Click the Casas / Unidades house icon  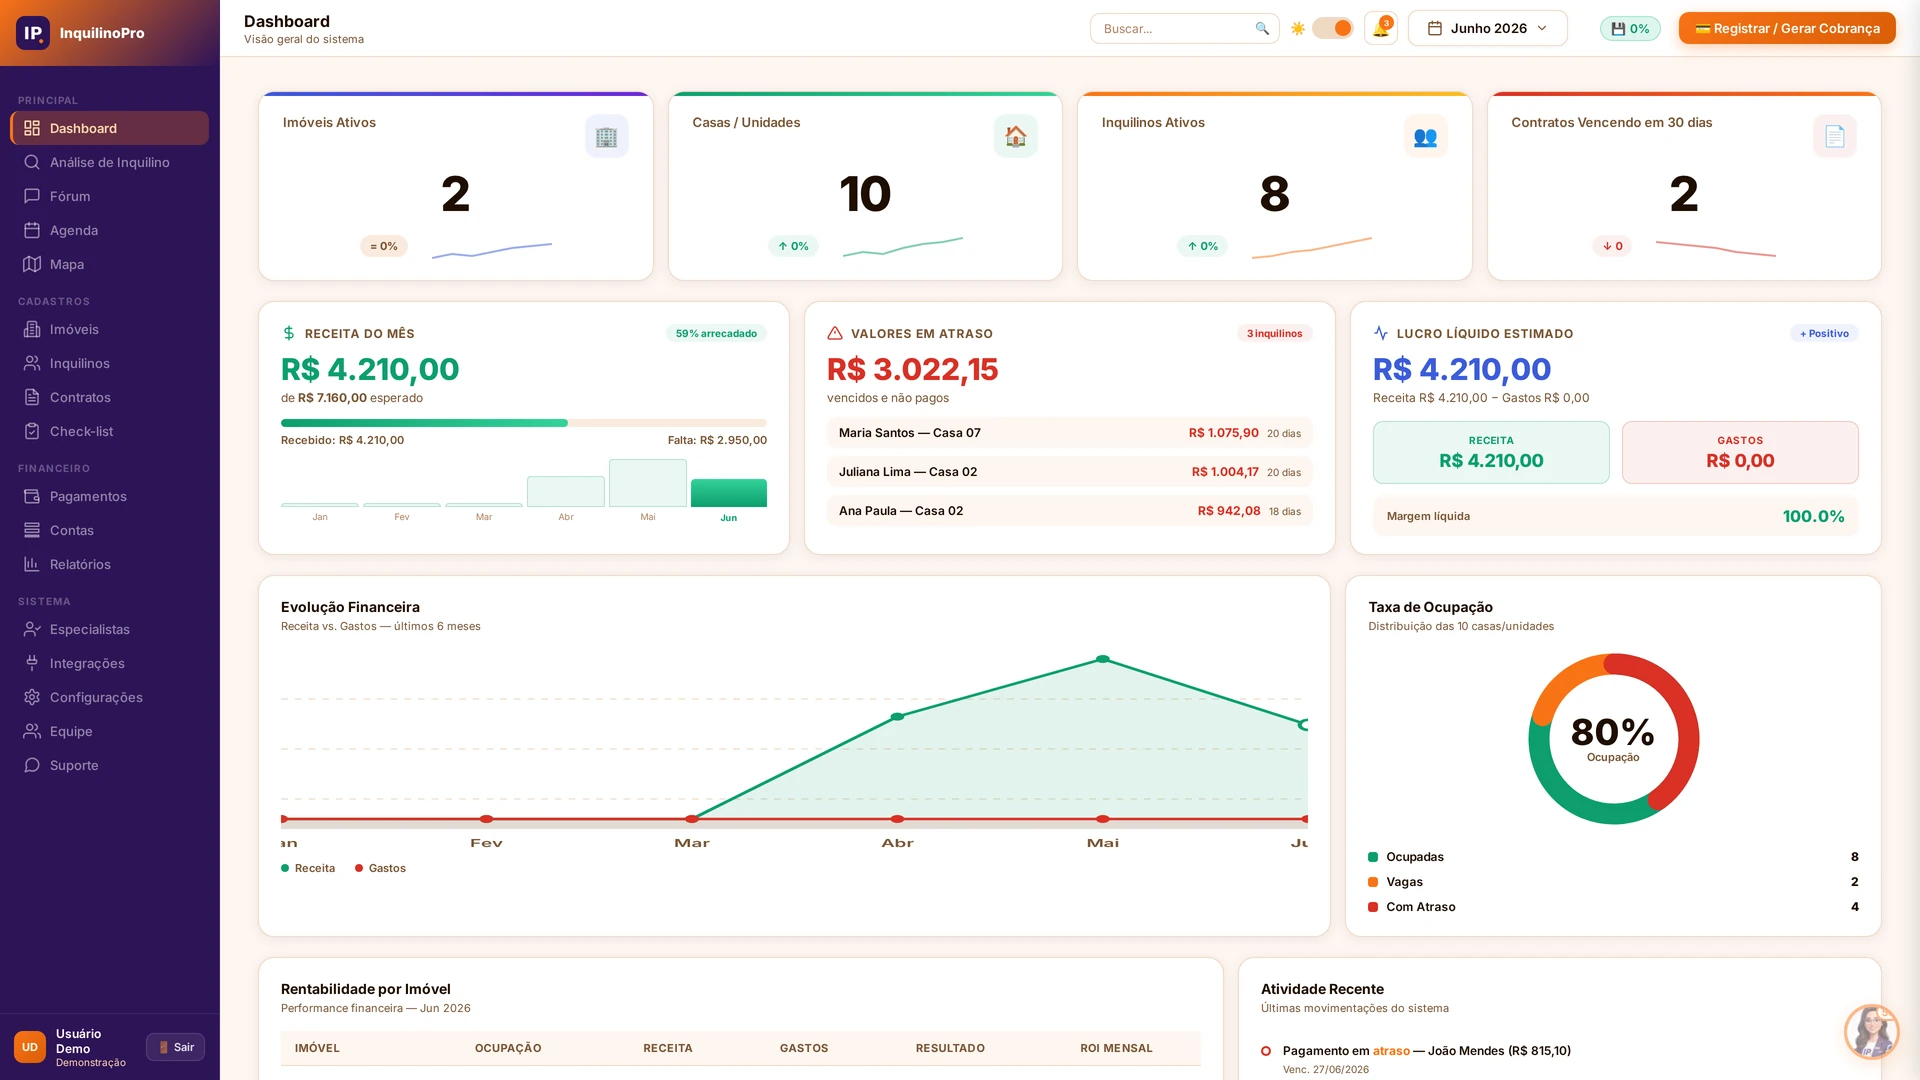(1015, 136)
